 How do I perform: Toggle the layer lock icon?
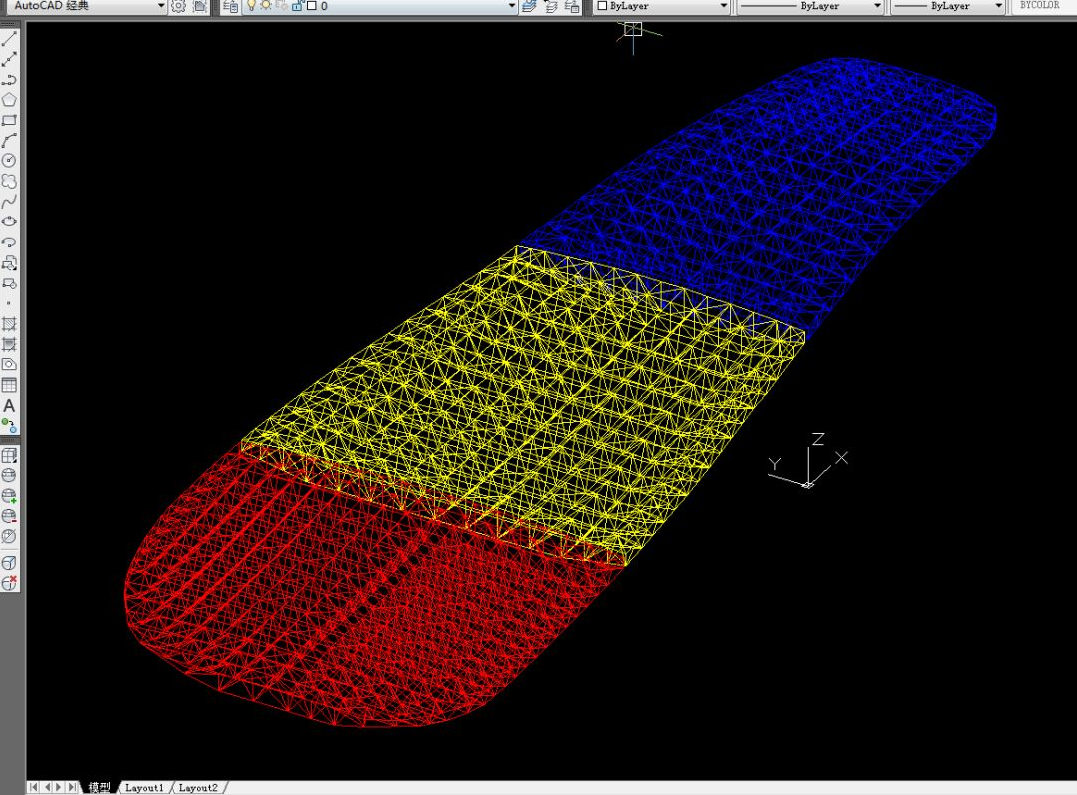(297, 6)
